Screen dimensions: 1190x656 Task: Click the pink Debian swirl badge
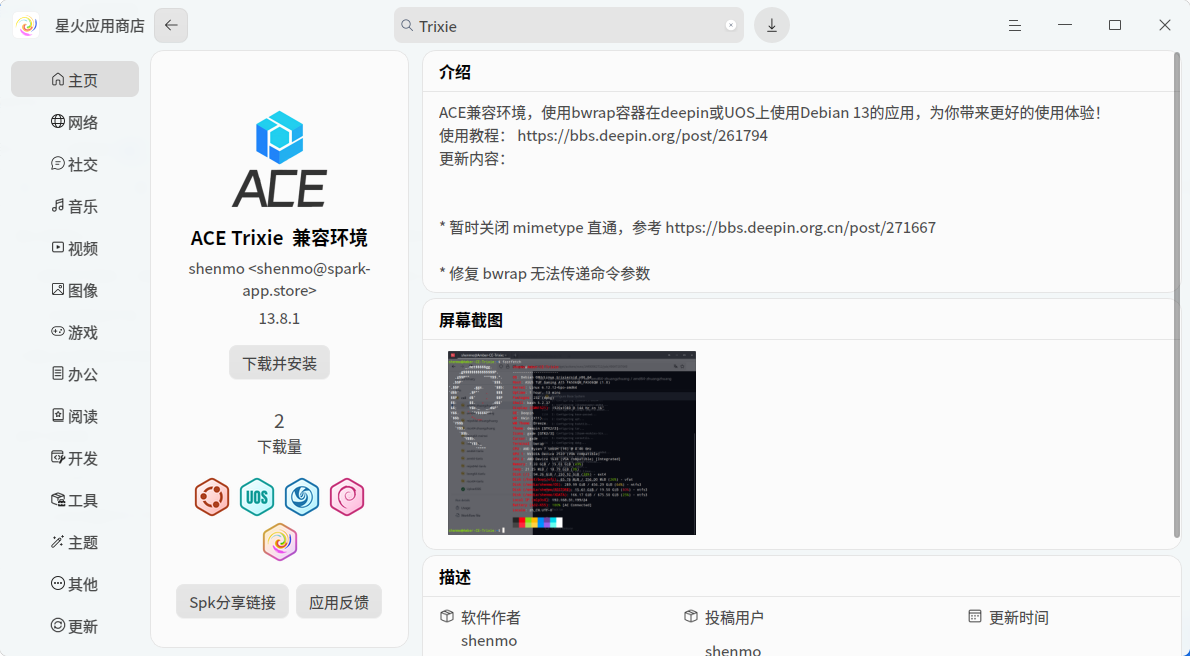pyautogui.click(x=347, y=497)
